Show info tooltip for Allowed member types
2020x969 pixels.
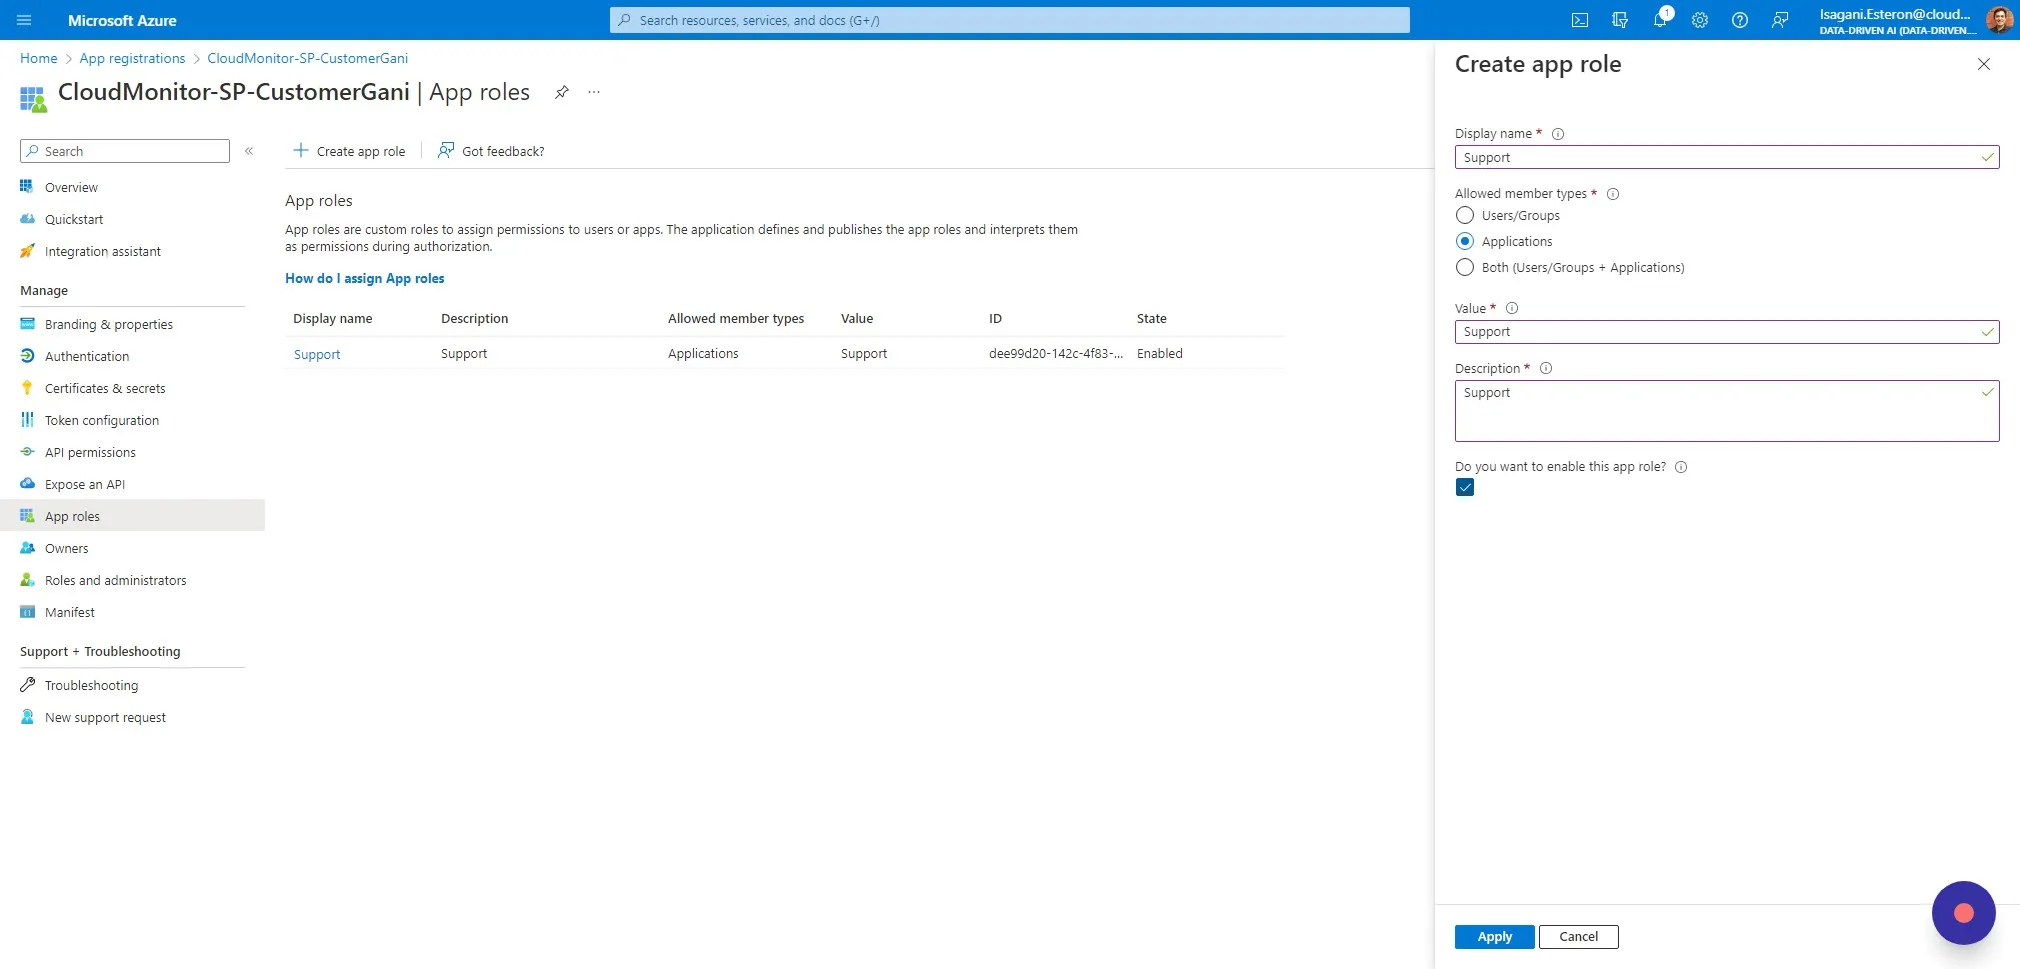coord(1613,194)
